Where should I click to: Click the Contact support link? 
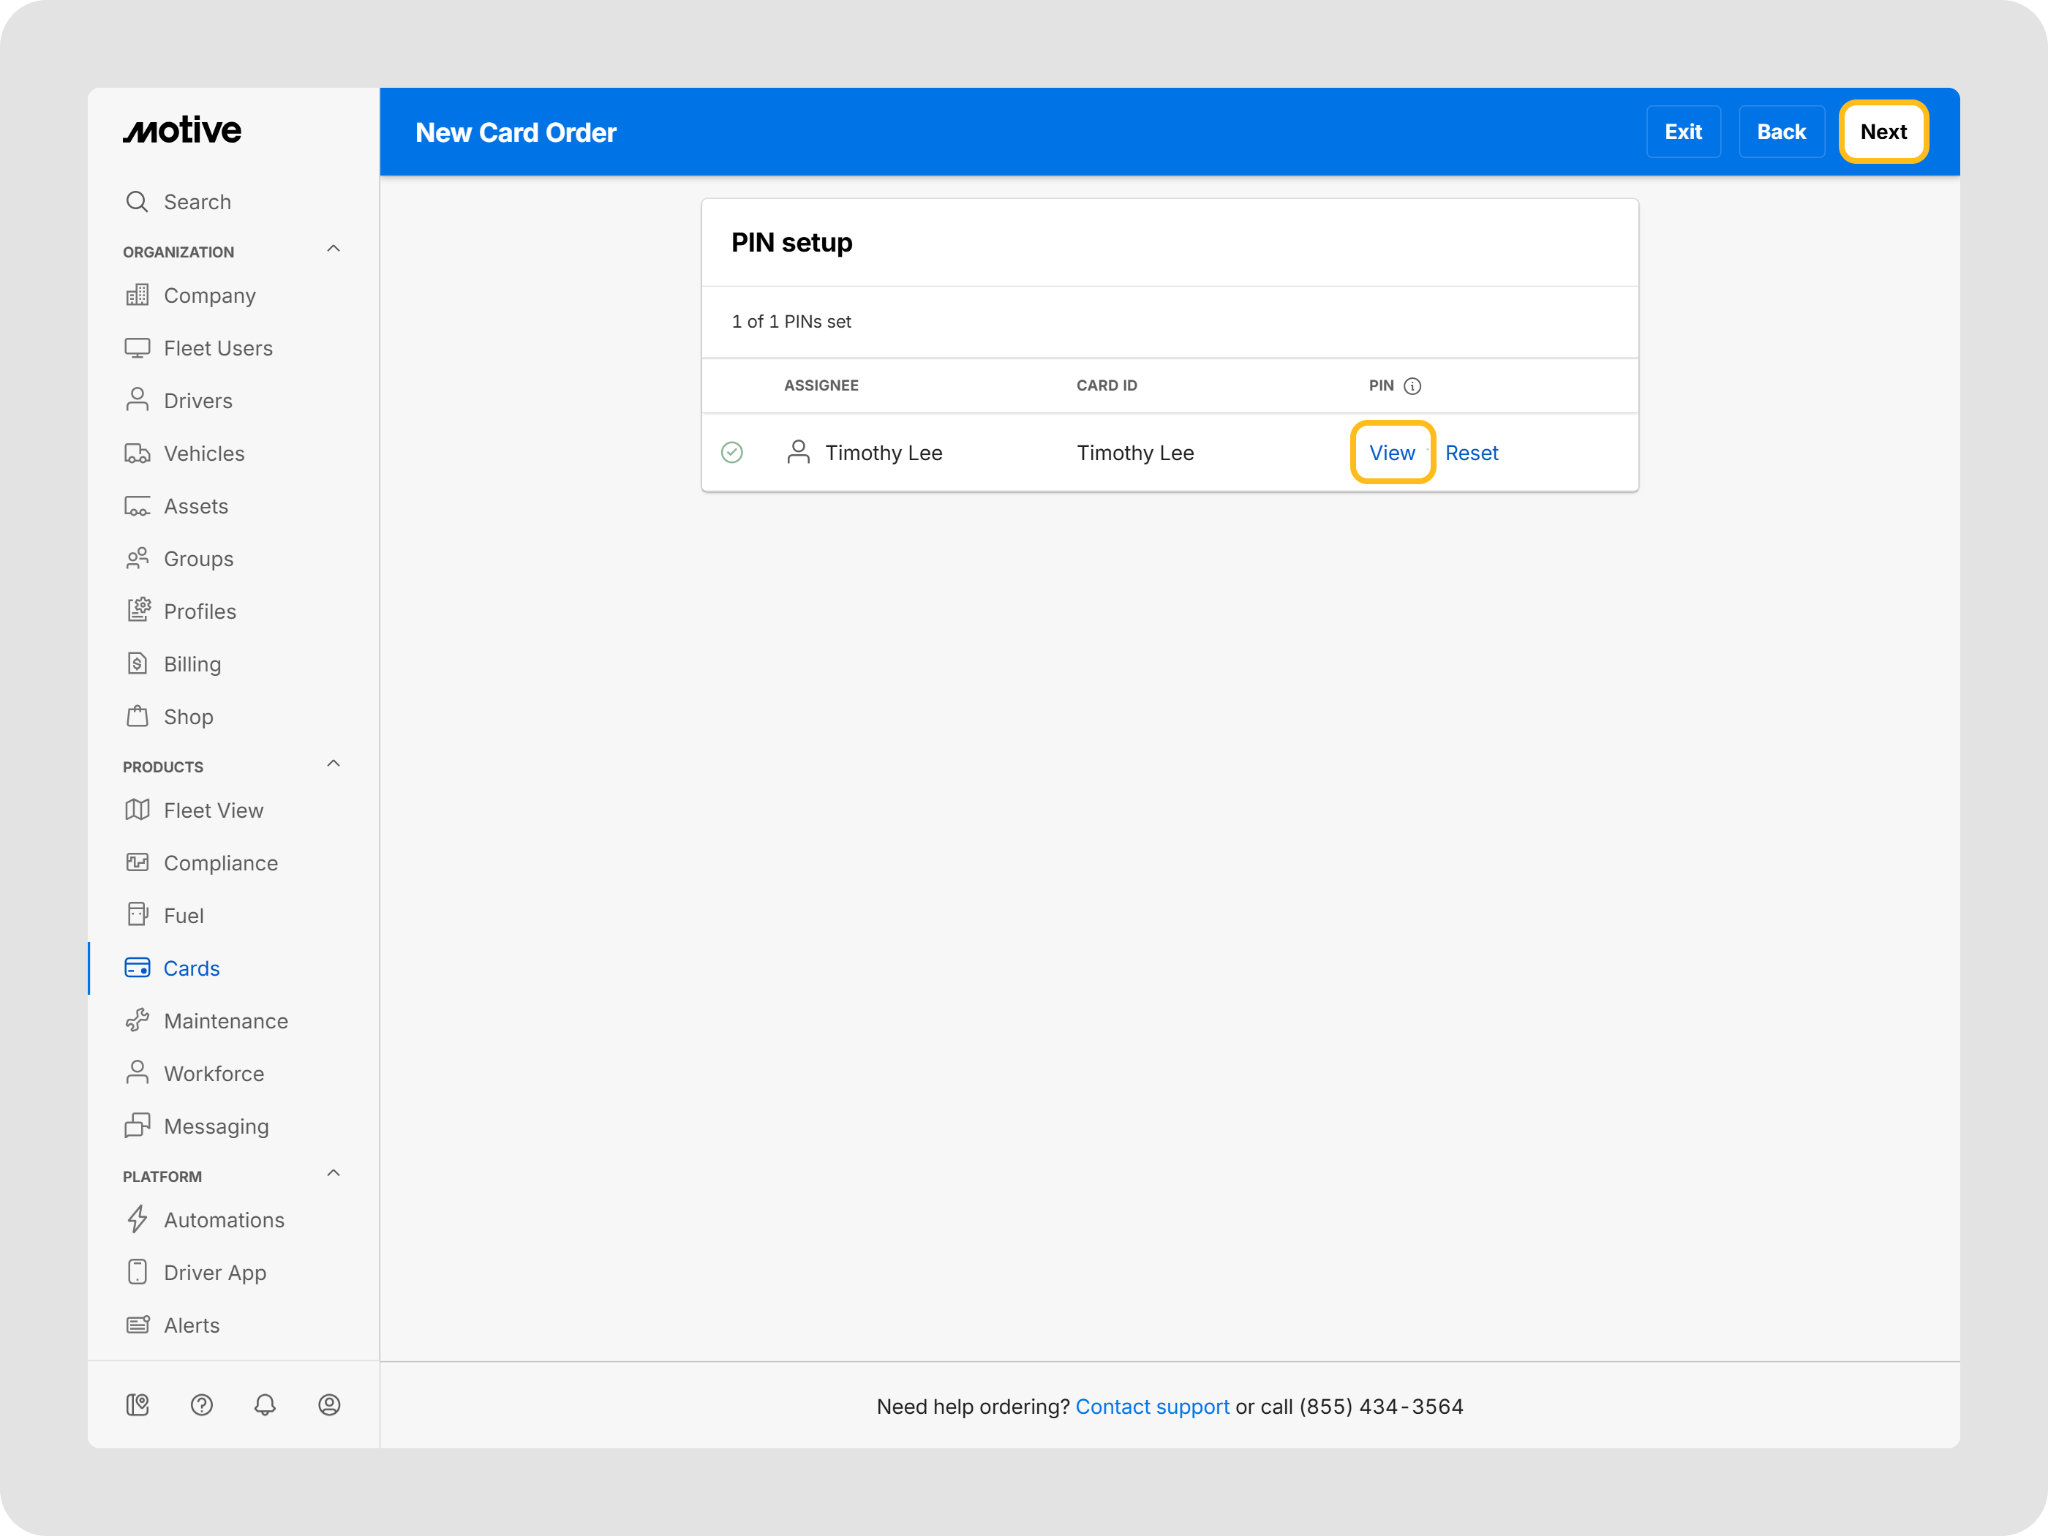click(1152, 1407)
